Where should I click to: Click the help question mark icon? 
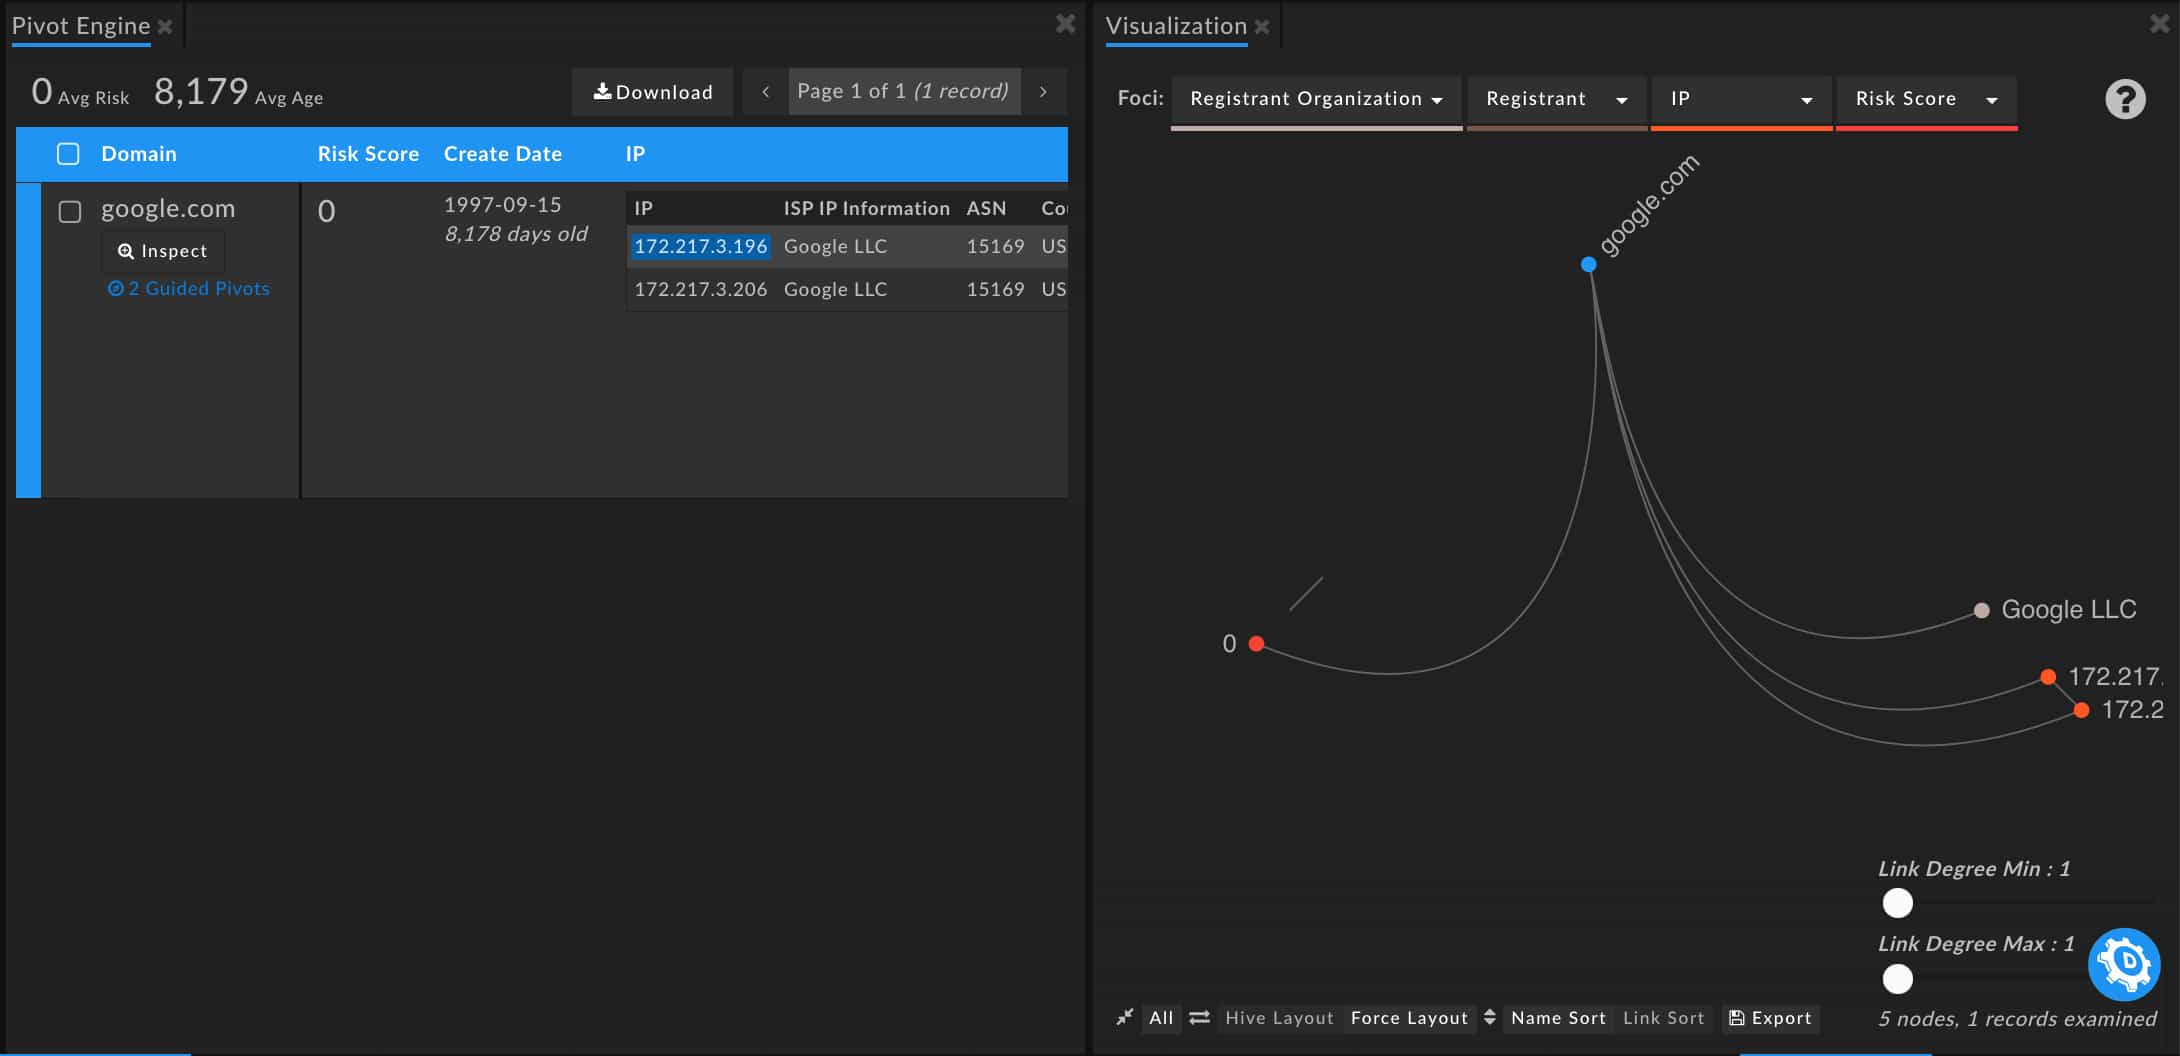(2125, 99)
